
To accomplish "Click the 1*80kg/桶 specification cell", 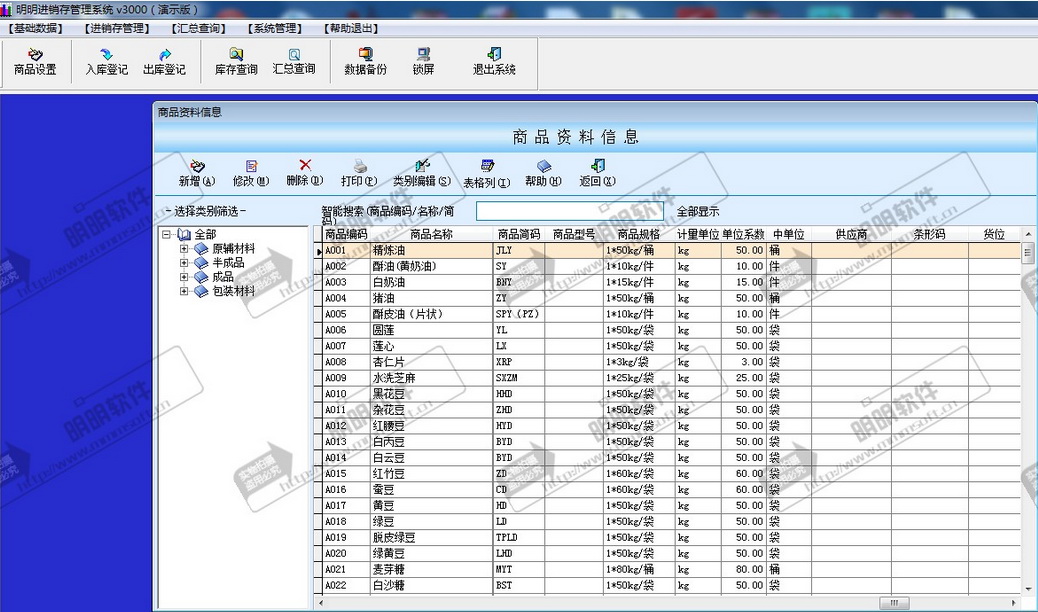I will tap(639, 569).
